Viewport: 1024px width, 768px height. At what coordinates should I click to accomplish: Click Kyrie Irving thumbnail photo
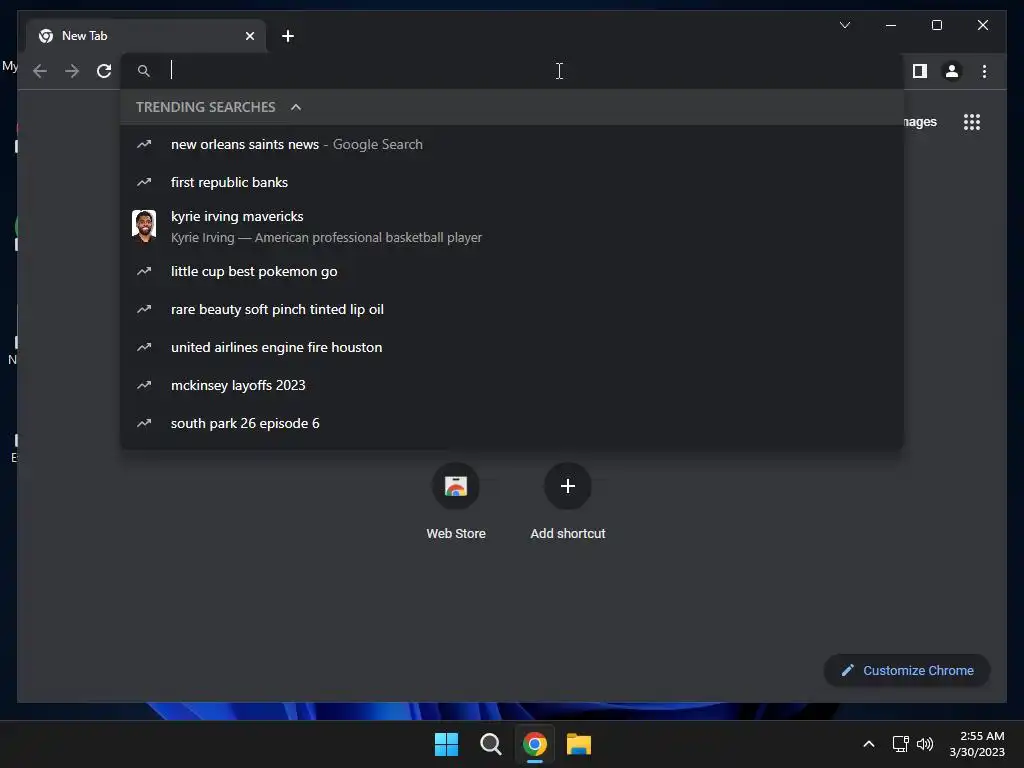coord(144,227)
